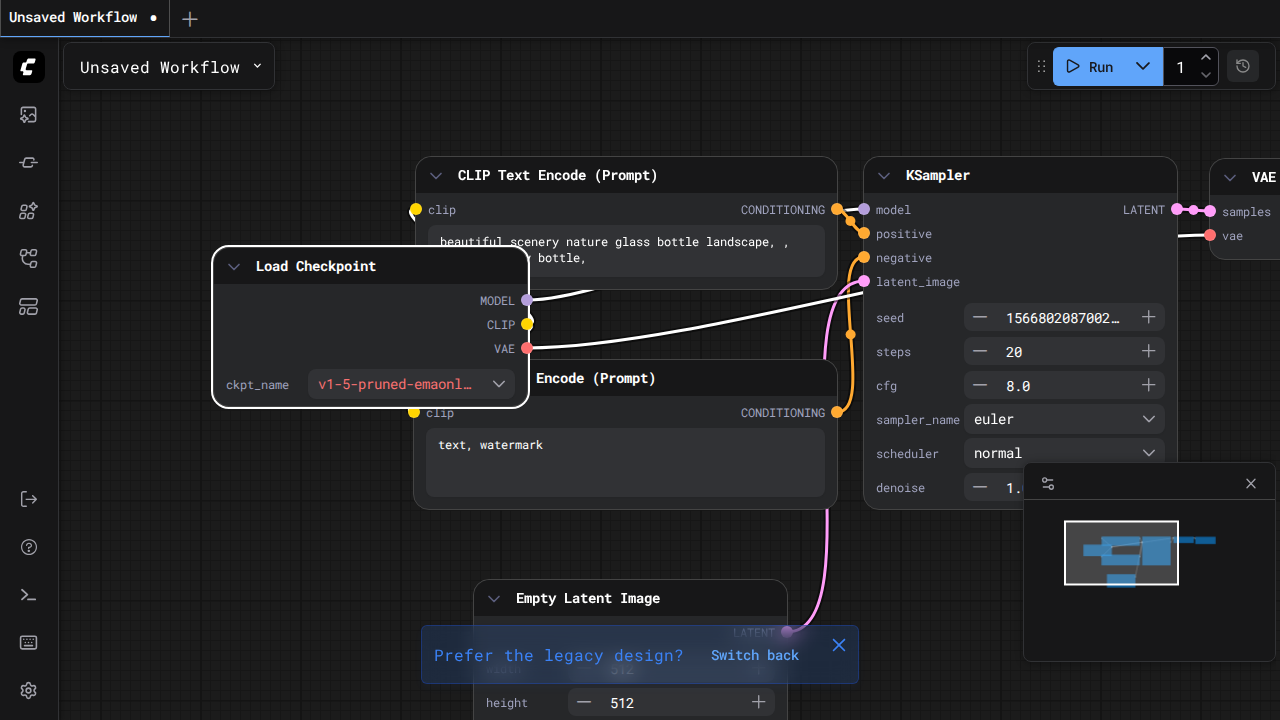Toggle the bottom console terminal icon
Viewport: 1280px width, 720px height.
(29, 595)
